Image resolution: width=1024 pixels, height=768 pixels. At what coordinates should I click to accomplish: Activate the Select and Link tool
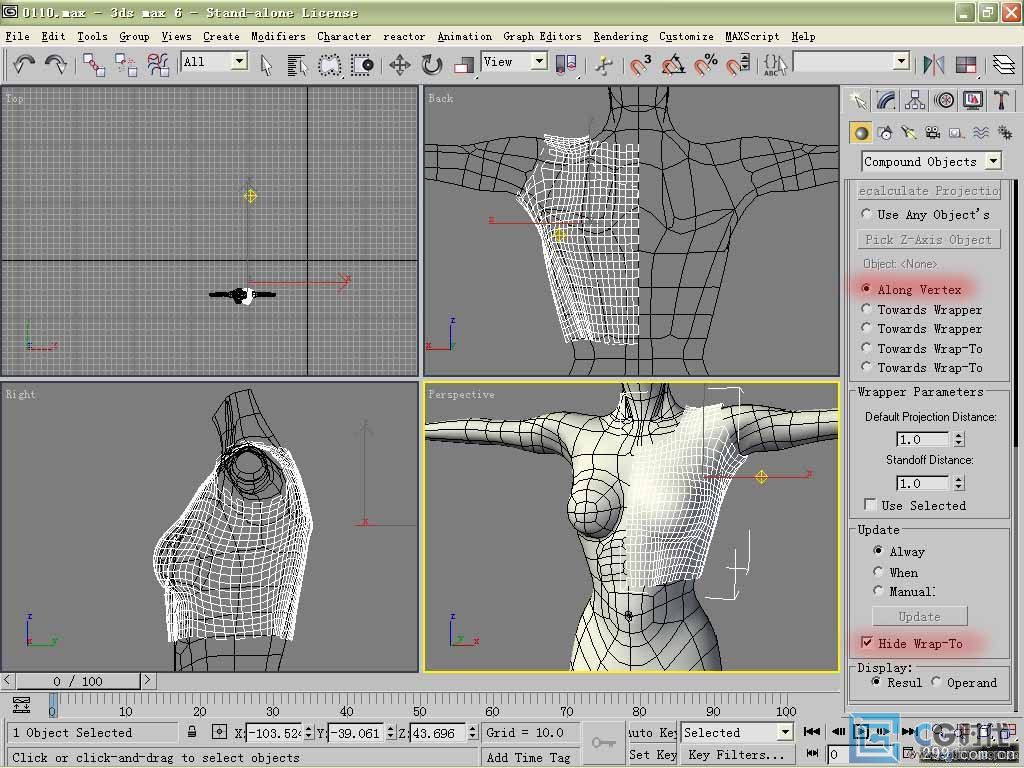pyautogui.click(x=94, y=64)
